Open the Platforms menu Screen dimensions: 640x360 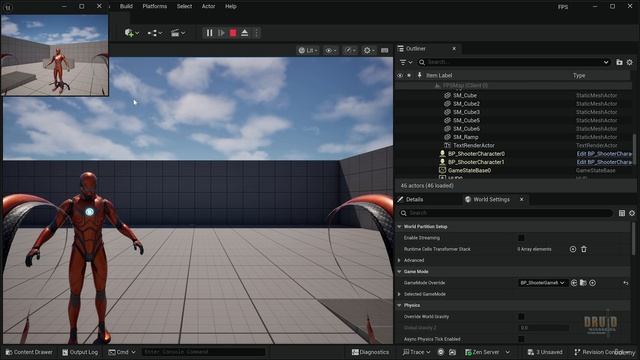pos(155,7)
